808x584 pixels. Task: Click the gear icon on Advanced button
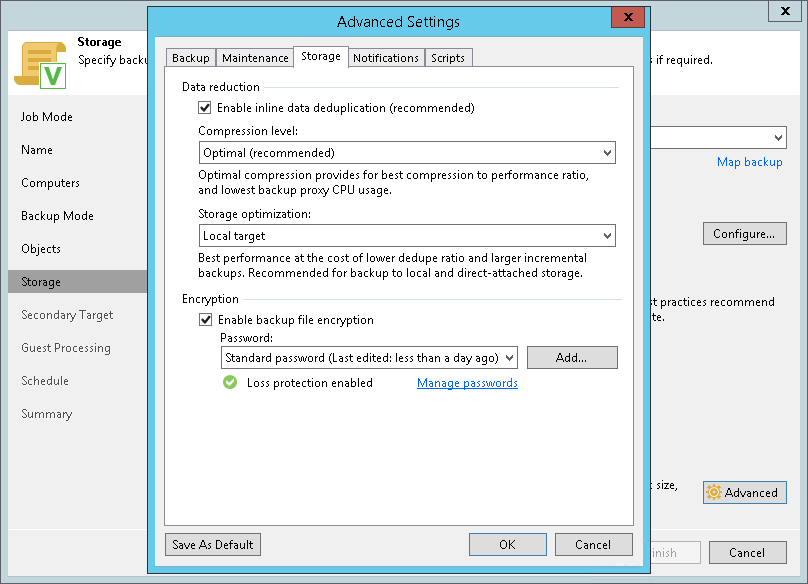[714, 492]
